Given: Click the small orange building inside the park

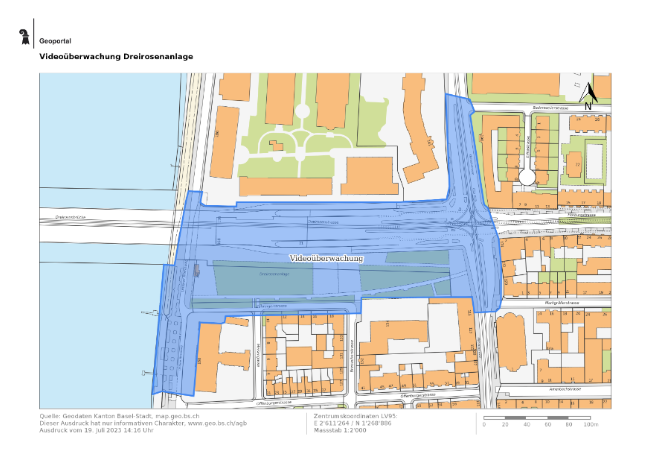Looking at the screenshot, I should 276,146.
